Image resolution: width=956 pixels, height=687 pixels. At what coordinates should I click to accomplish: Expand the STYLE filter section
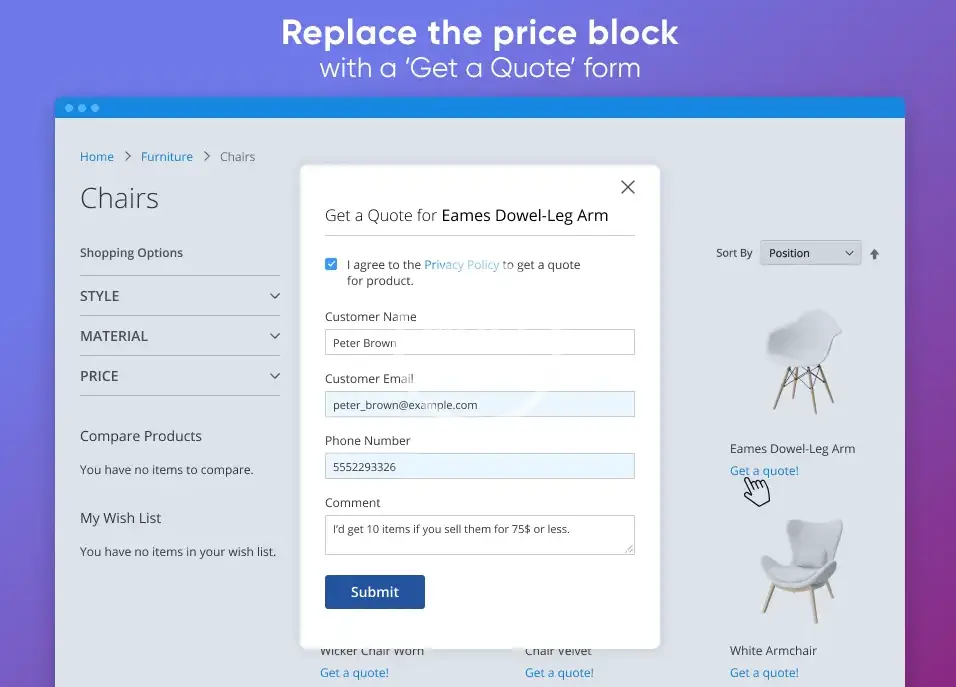180,296
